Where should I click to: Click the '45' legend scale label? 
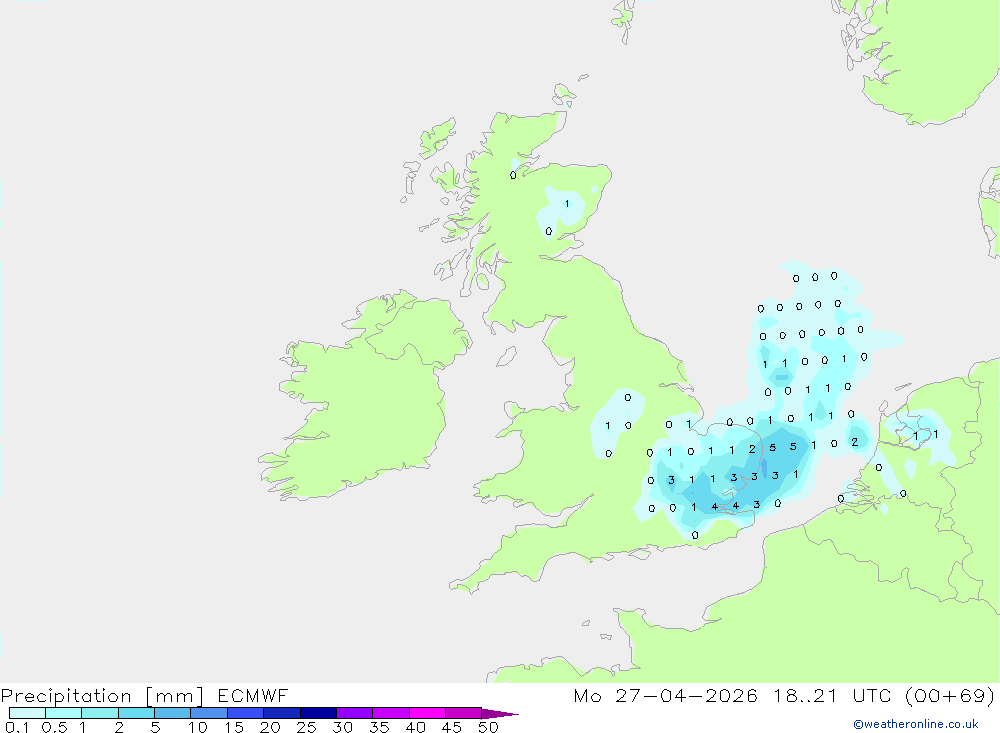pyautogui.click(x=452, y=727)
